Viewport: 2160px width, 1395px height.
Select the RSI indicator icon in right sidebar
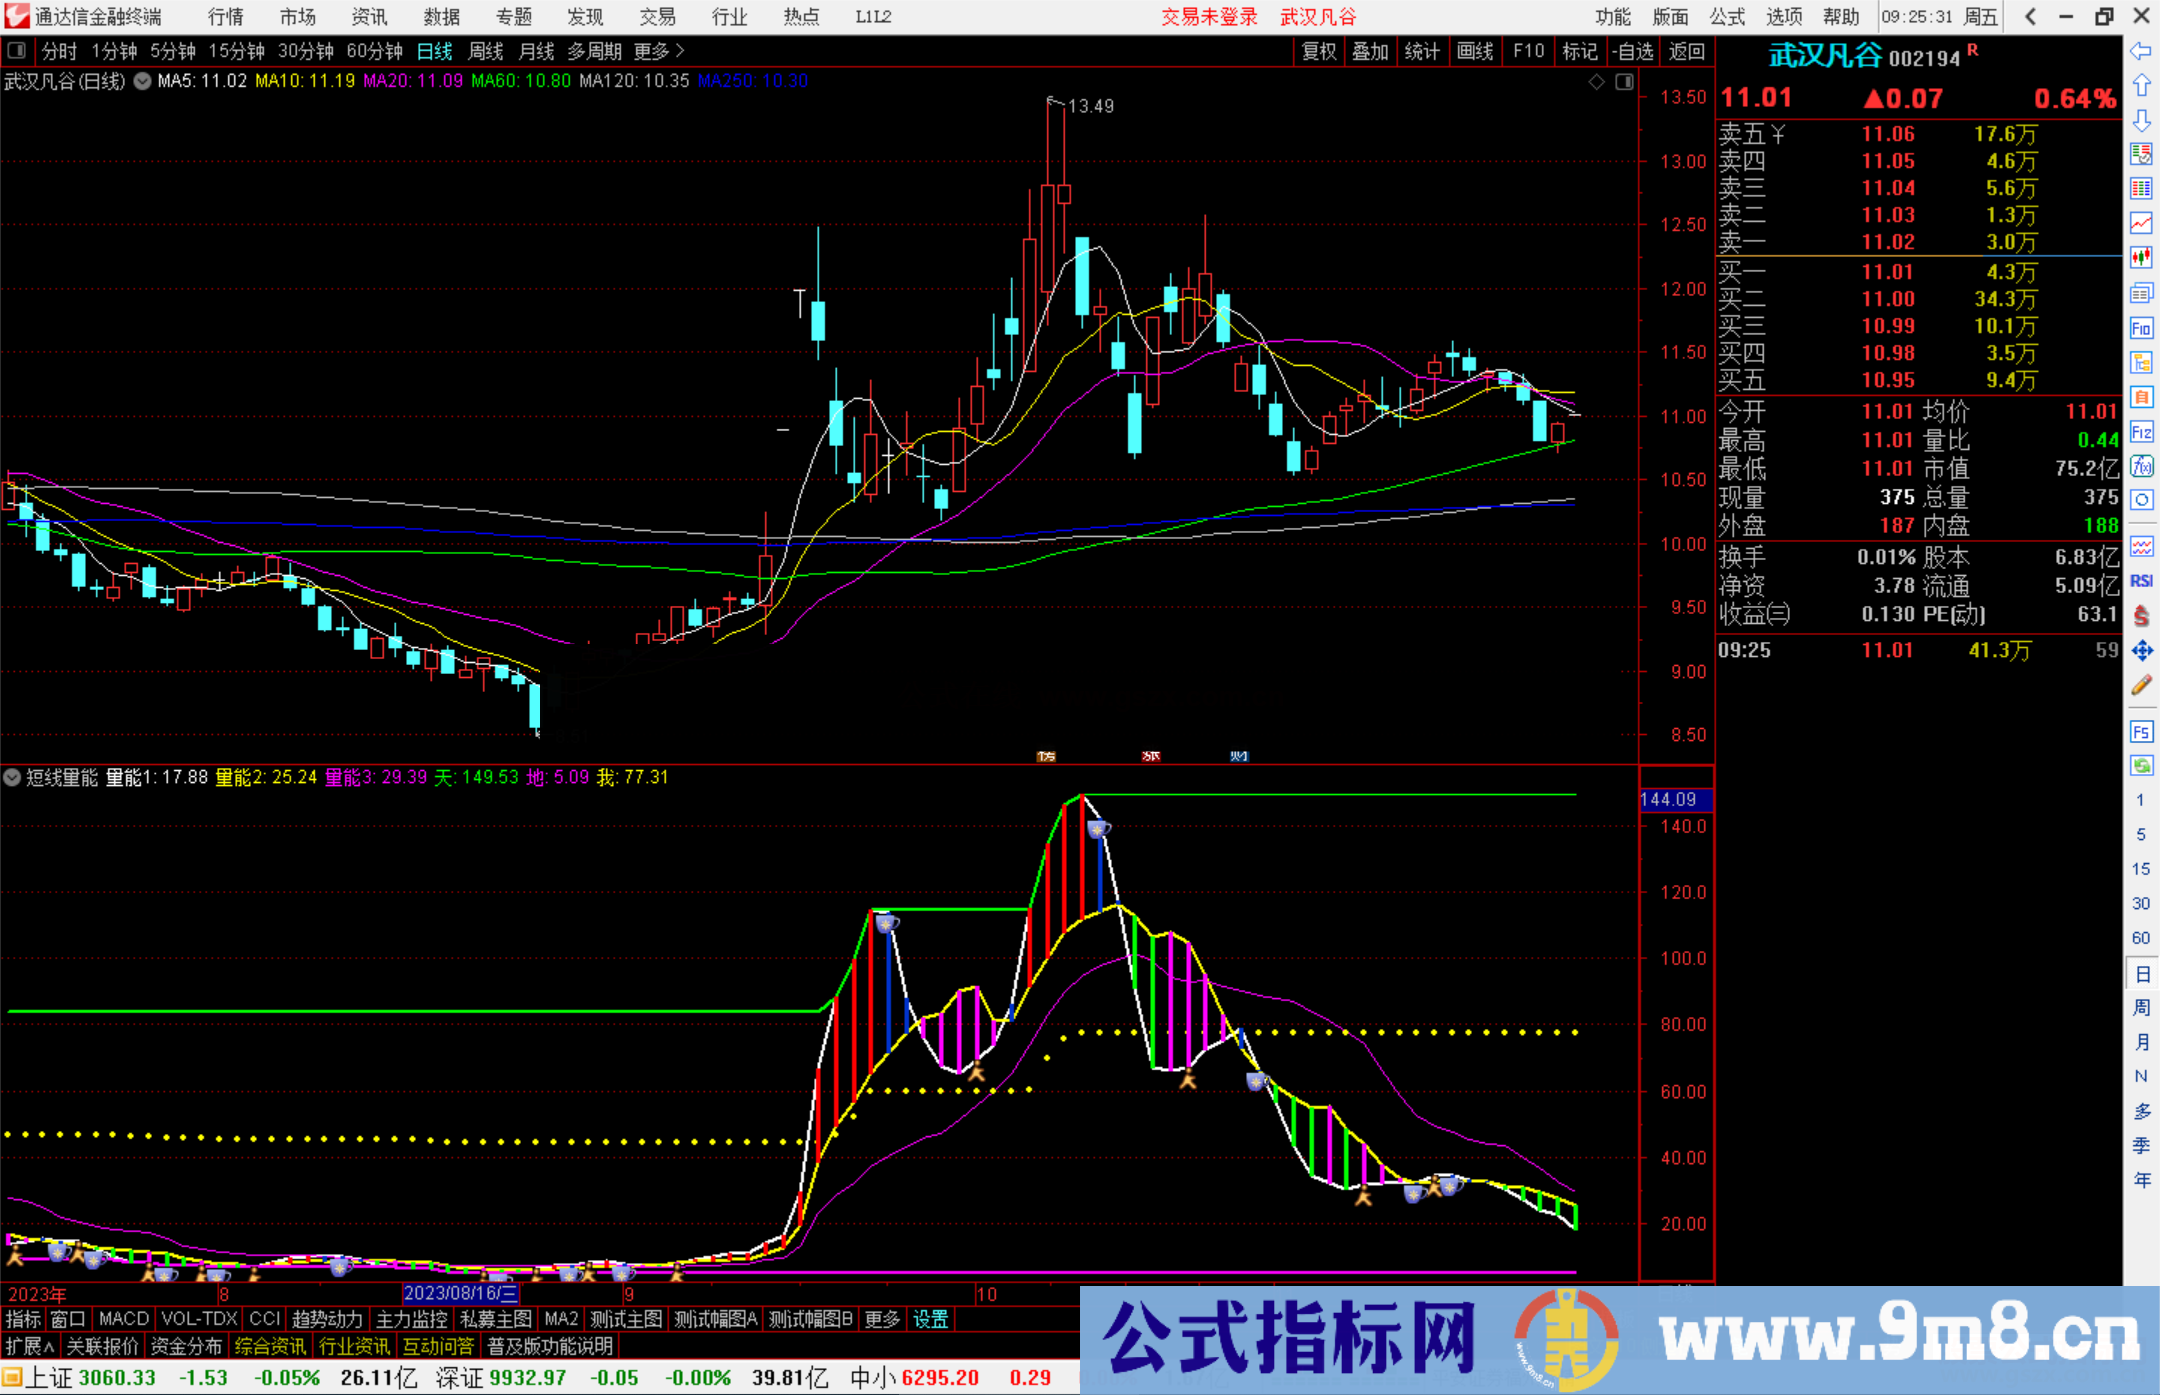[x=2142, y=580]
